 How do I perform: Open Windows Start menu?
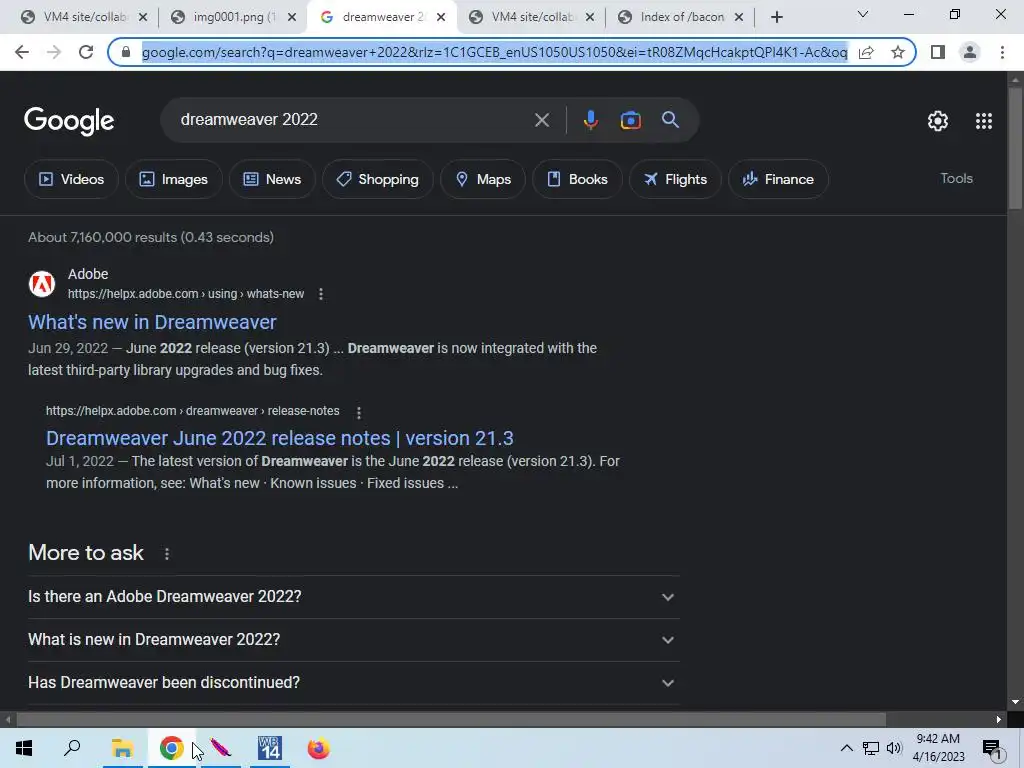[x=24, y=748]
